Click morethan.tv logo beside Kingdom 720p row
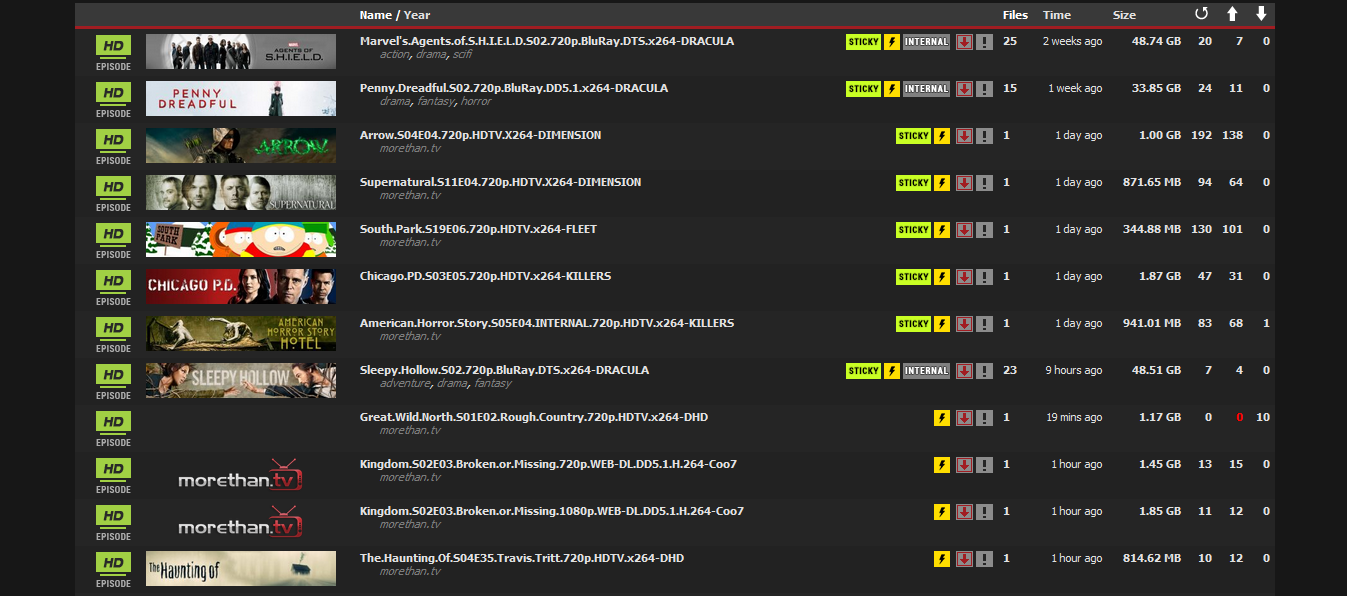The image size is (1347, 596). pos(241,475)
